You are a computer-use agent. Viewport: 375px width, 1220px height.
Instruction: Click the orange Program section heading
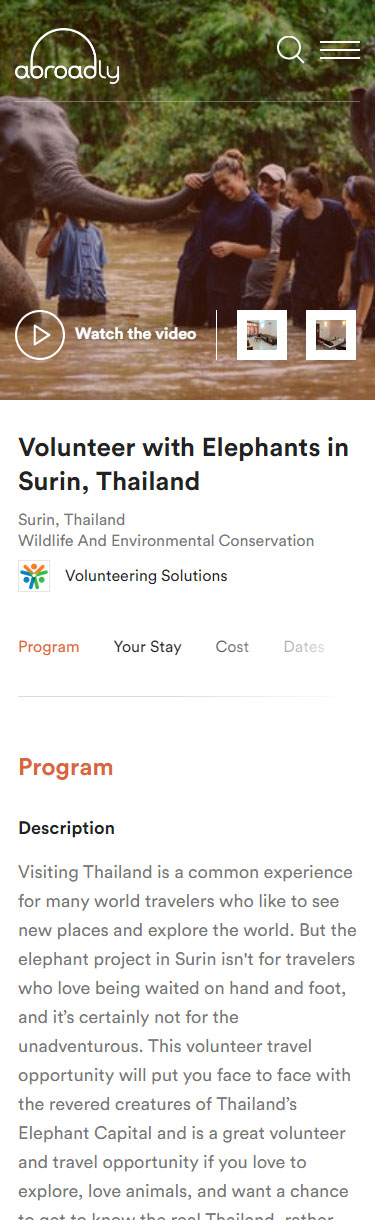[66, 768]
